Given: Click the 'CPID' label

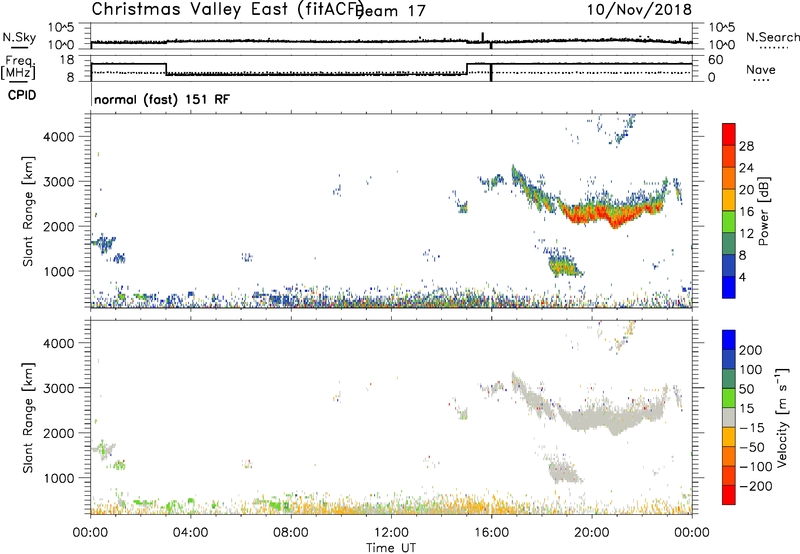Looking at the screenshot, I should [x=22, y=95].
